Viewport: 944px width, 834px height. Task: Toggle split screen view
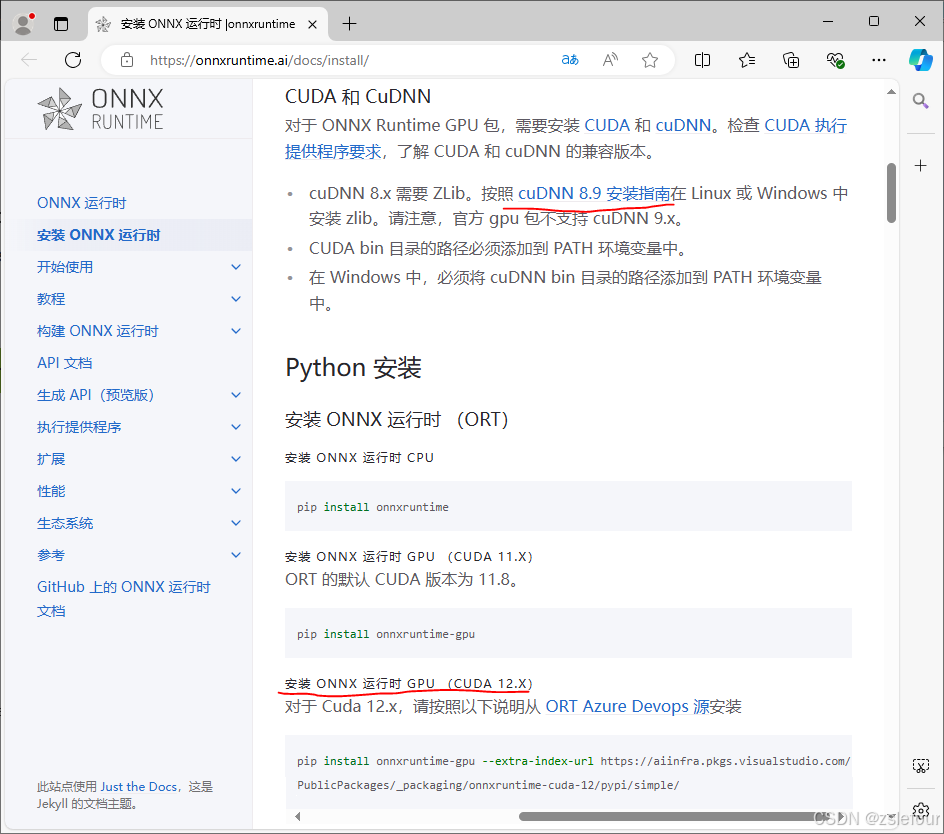(x=702, y=60)
